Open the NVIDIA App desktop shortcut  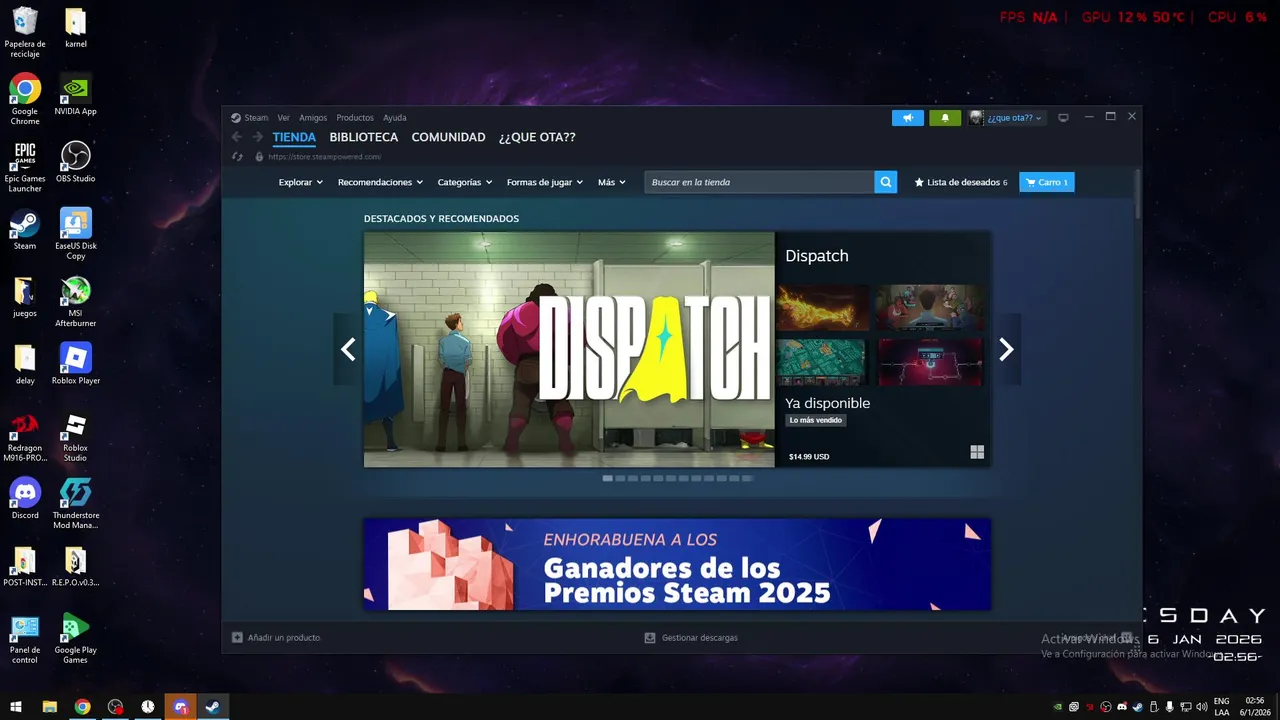(76, 94)
